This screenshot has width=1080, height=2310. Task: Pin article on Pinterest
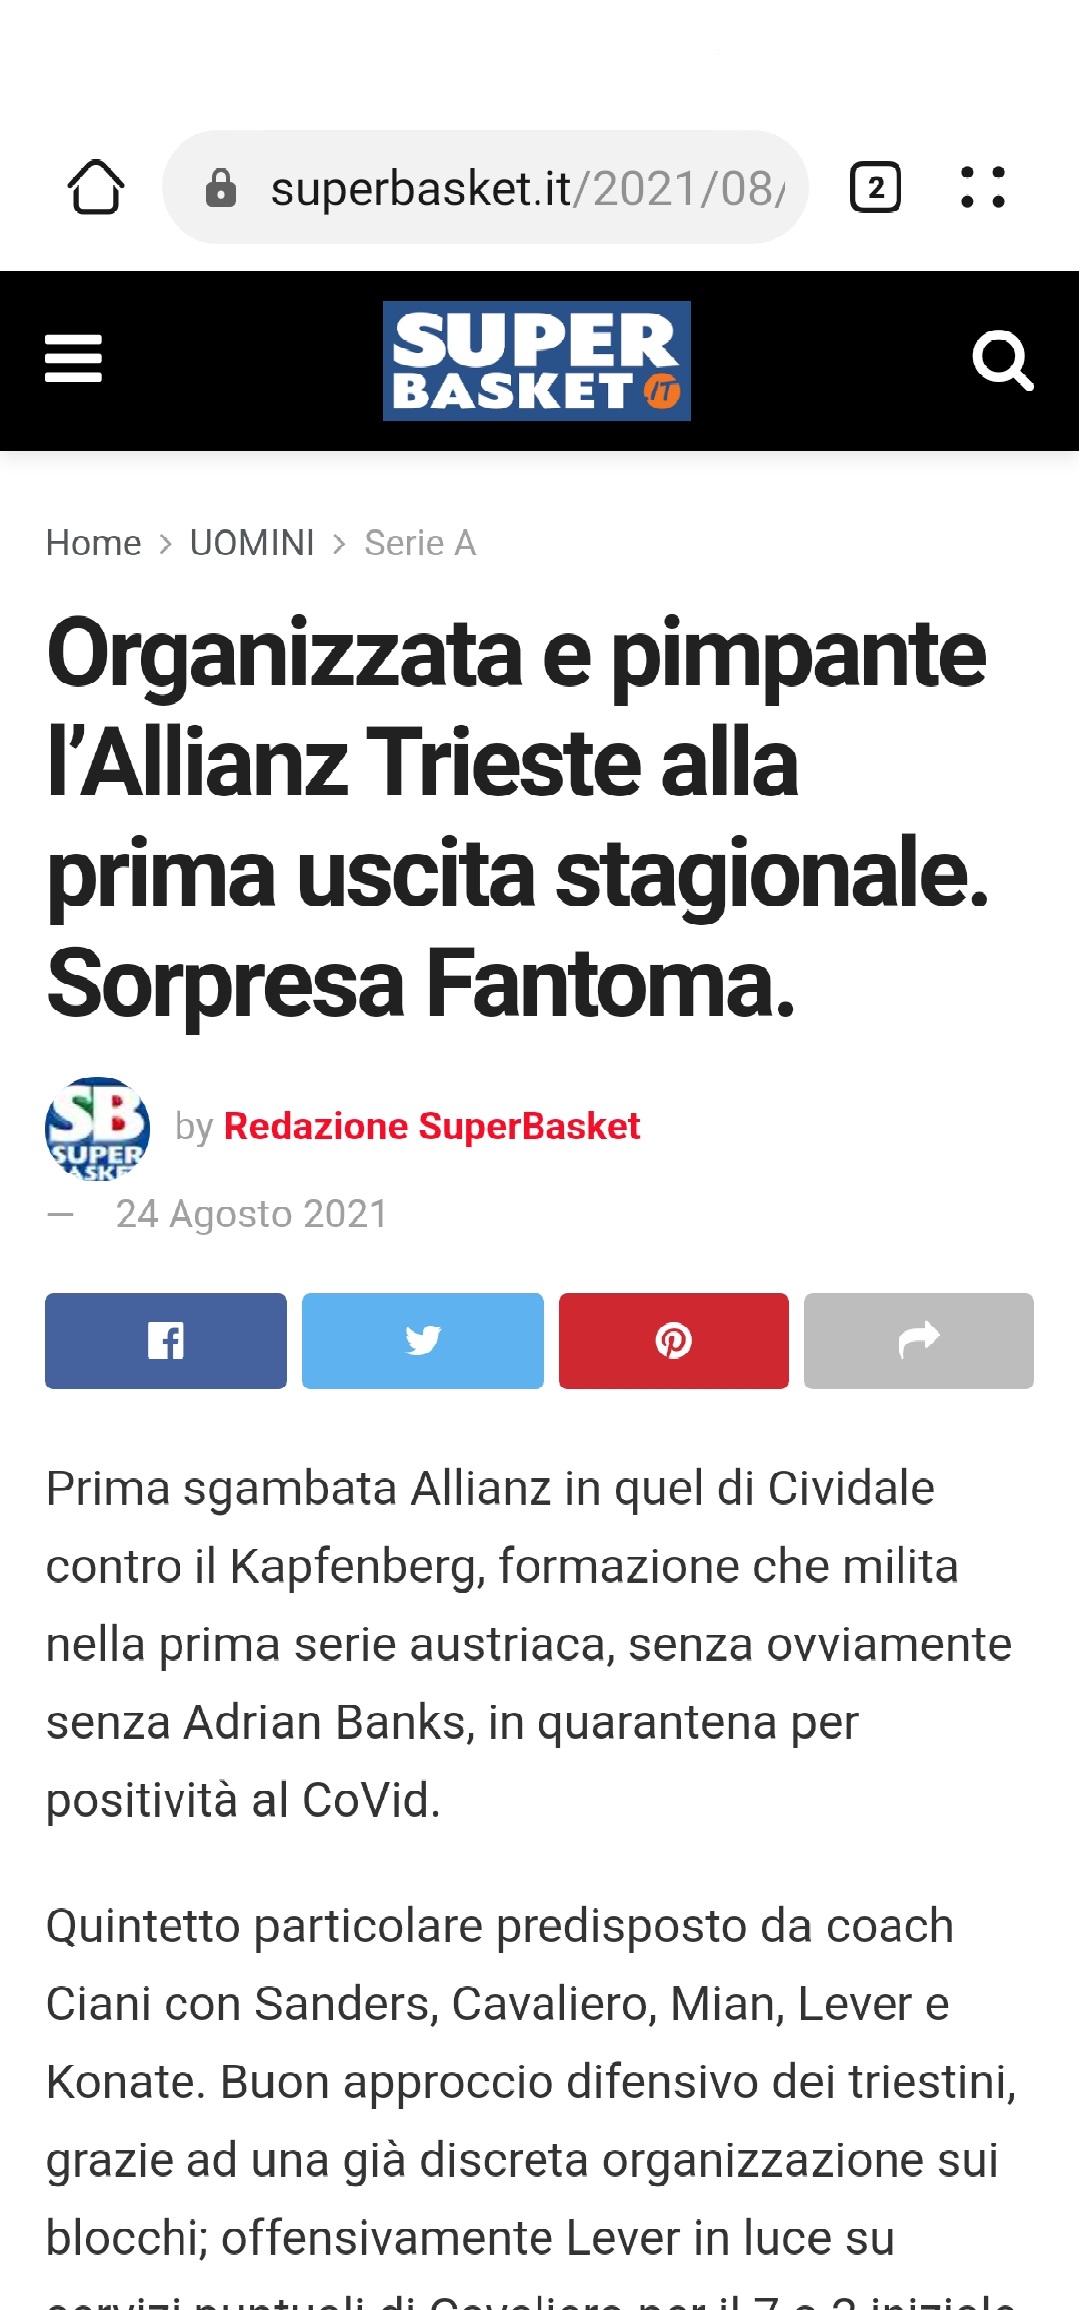674,1340
